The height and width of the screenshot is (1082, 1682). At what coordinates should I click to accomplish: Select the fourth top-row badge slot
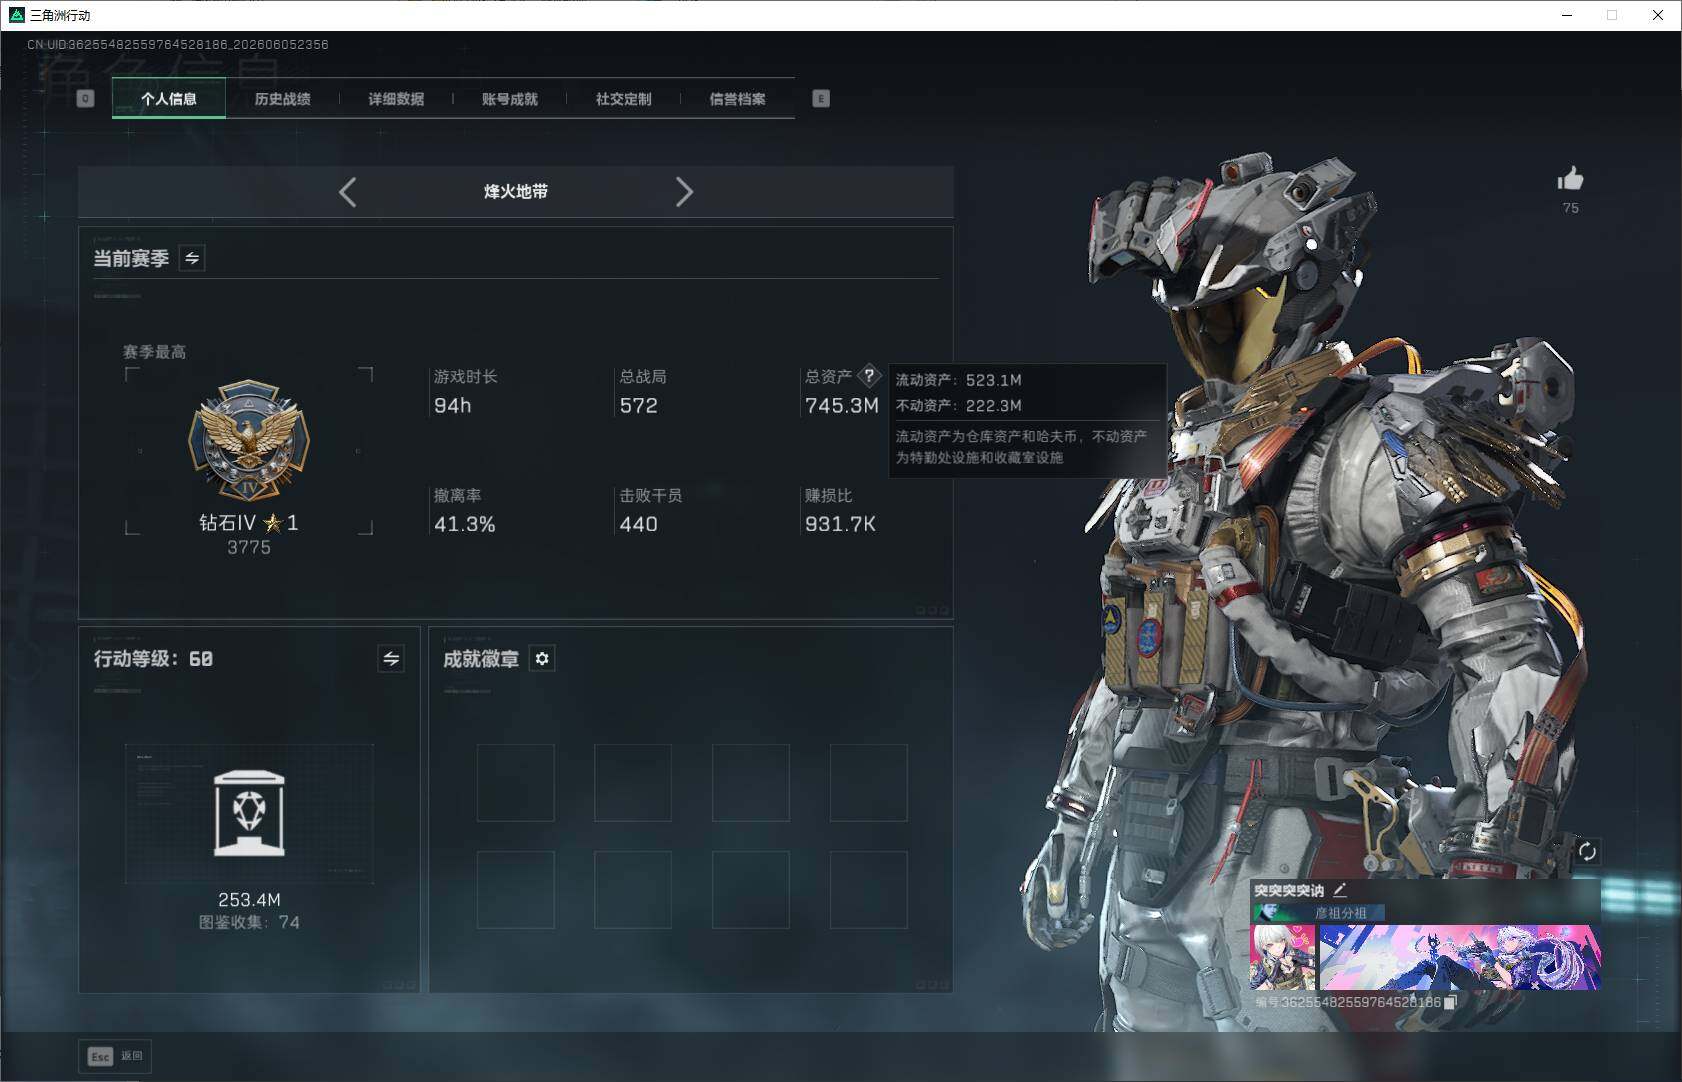point(869,783)
